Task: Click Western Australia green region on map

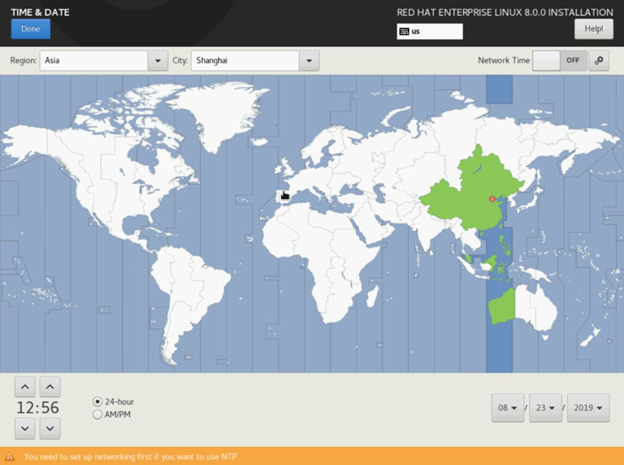Action: pos(502,307)
